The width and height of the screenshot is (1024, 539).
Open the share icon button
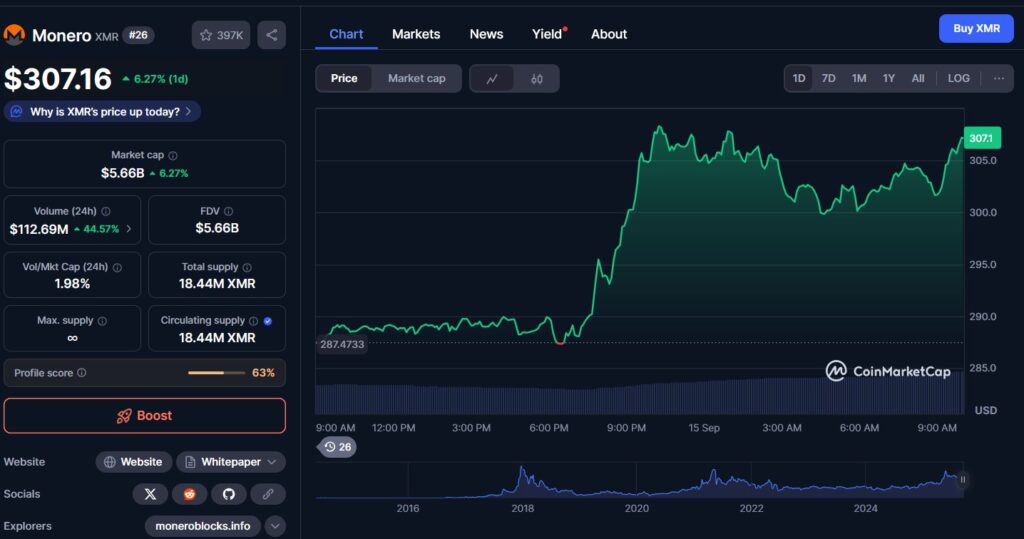click(x=272, y=35)
